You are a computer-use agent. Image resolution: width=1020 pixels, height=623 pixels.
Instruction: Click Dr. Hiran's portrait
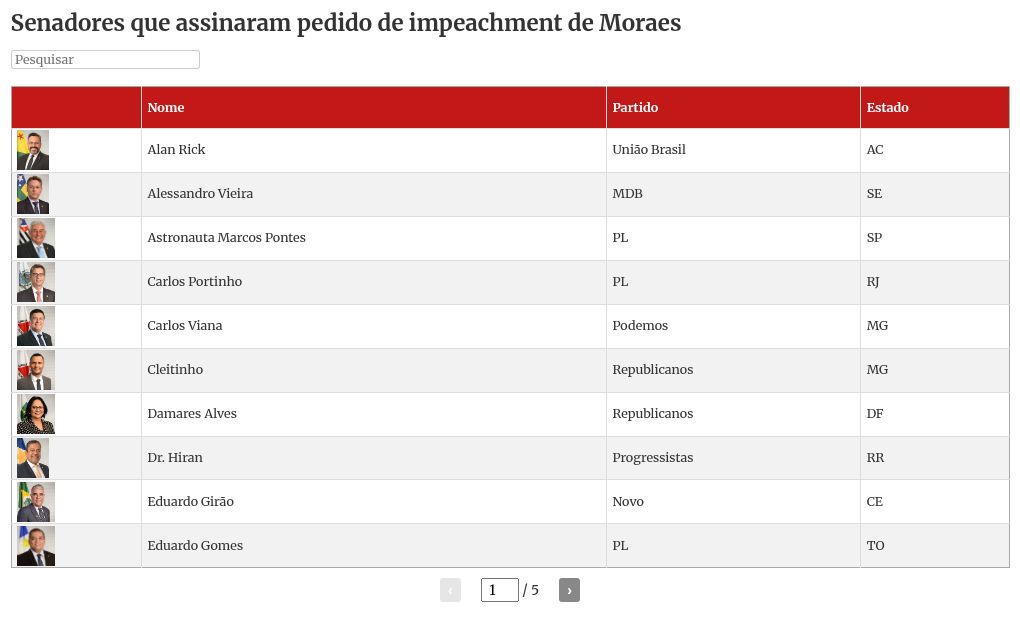coord(33,458)
